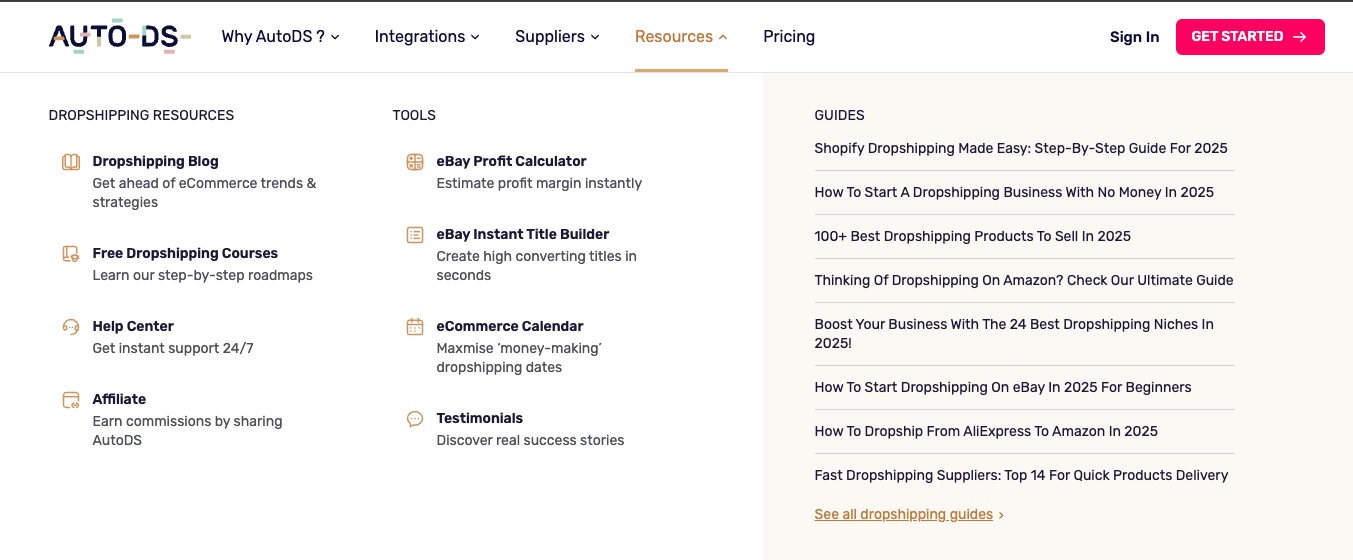
Task: Click the Get Started button
Action: tap(1250, 37)
